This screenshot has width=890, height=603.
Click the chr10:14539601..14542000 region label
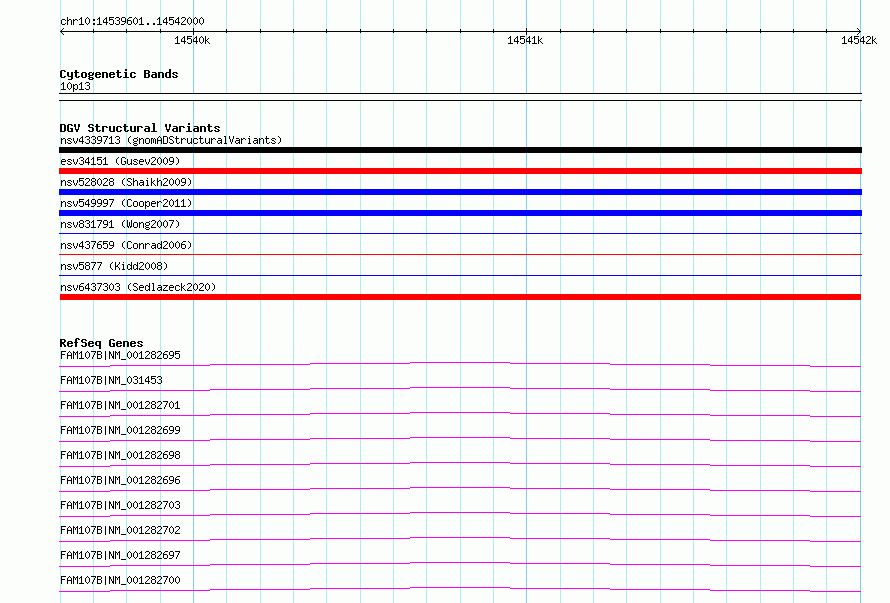coord(132,21)
